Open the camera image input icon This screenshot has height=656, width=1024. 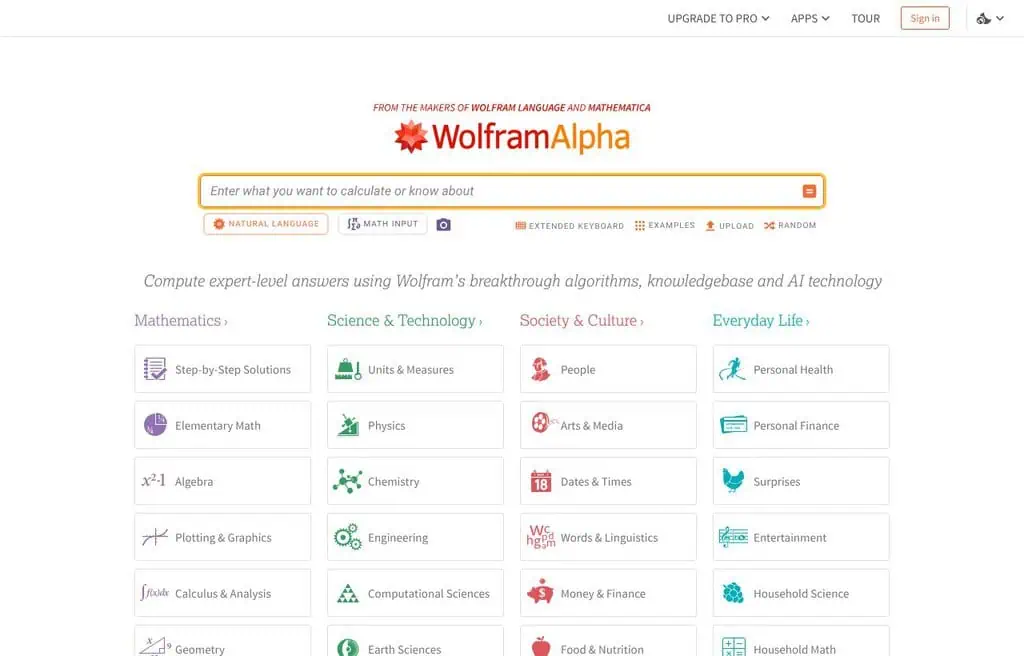443,225
